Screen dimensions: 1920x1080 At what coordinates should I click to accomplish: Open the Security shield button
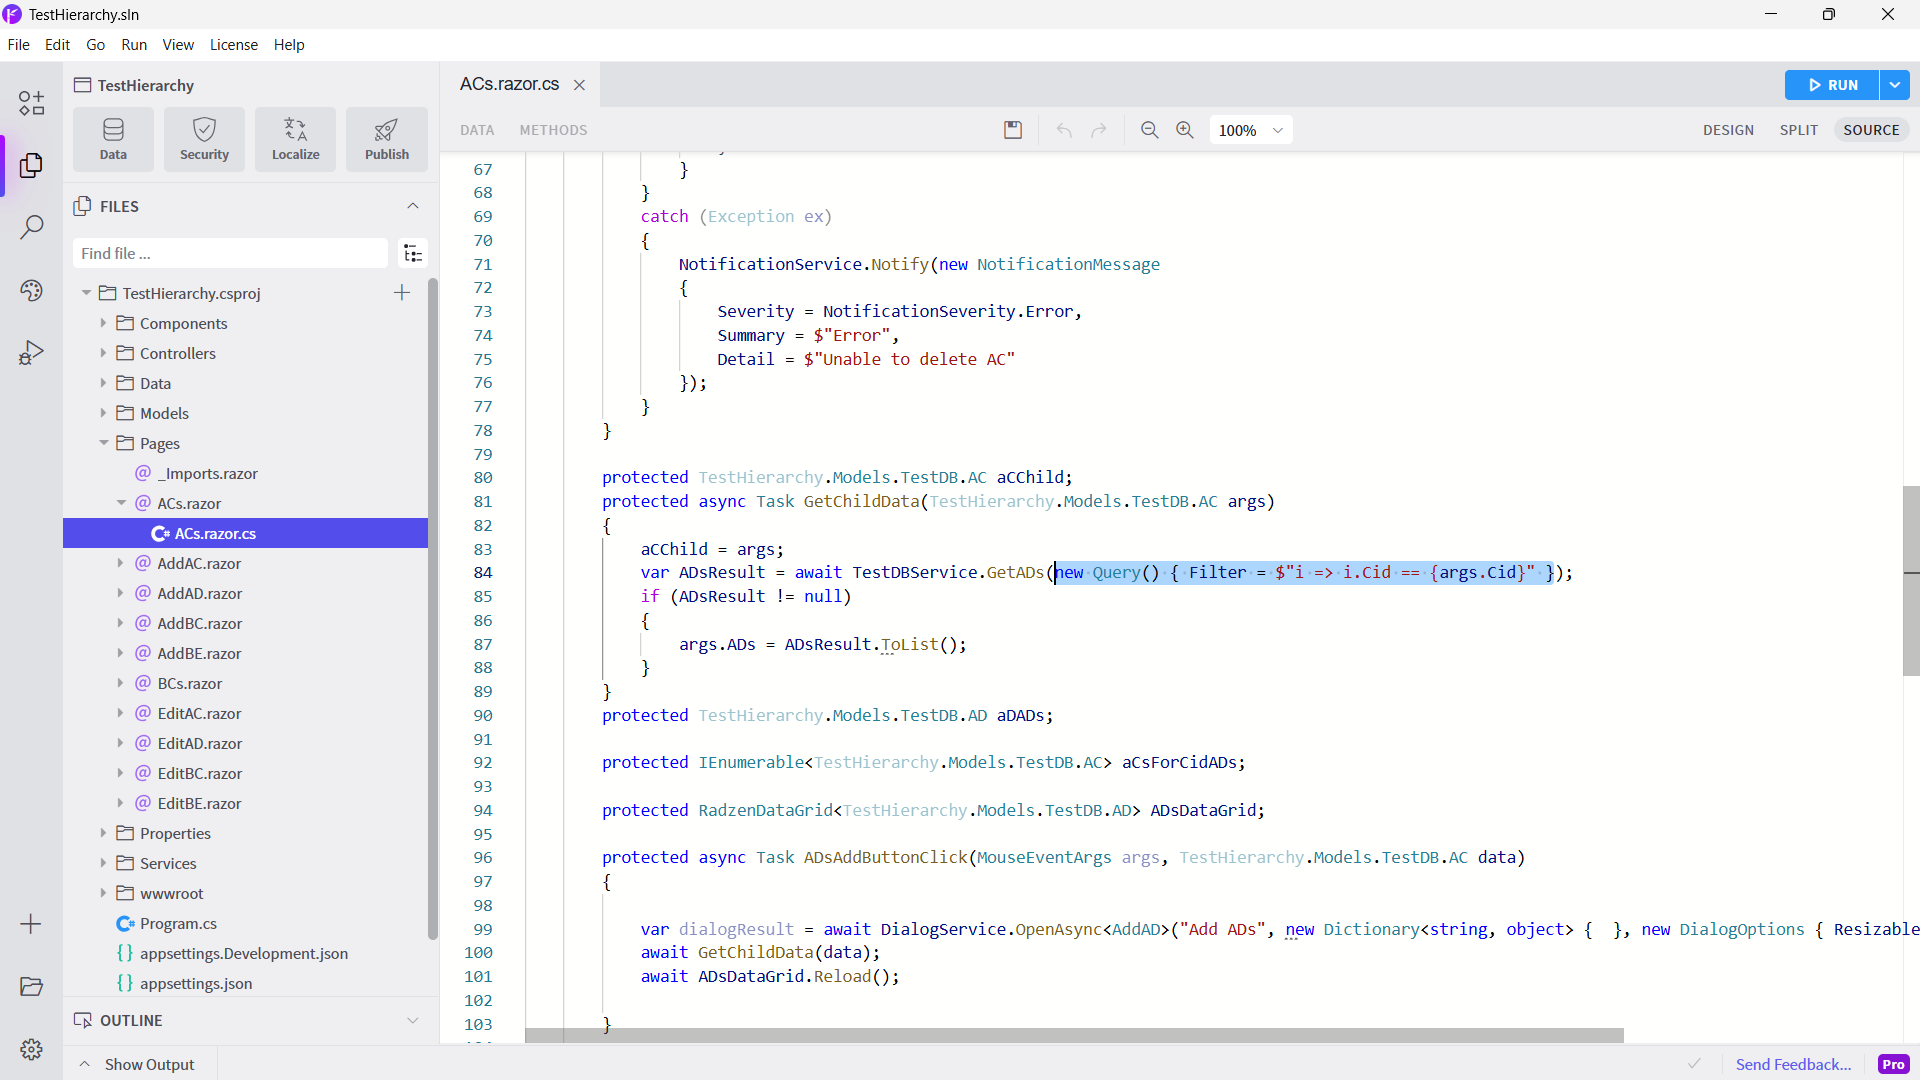click(204, 139)
